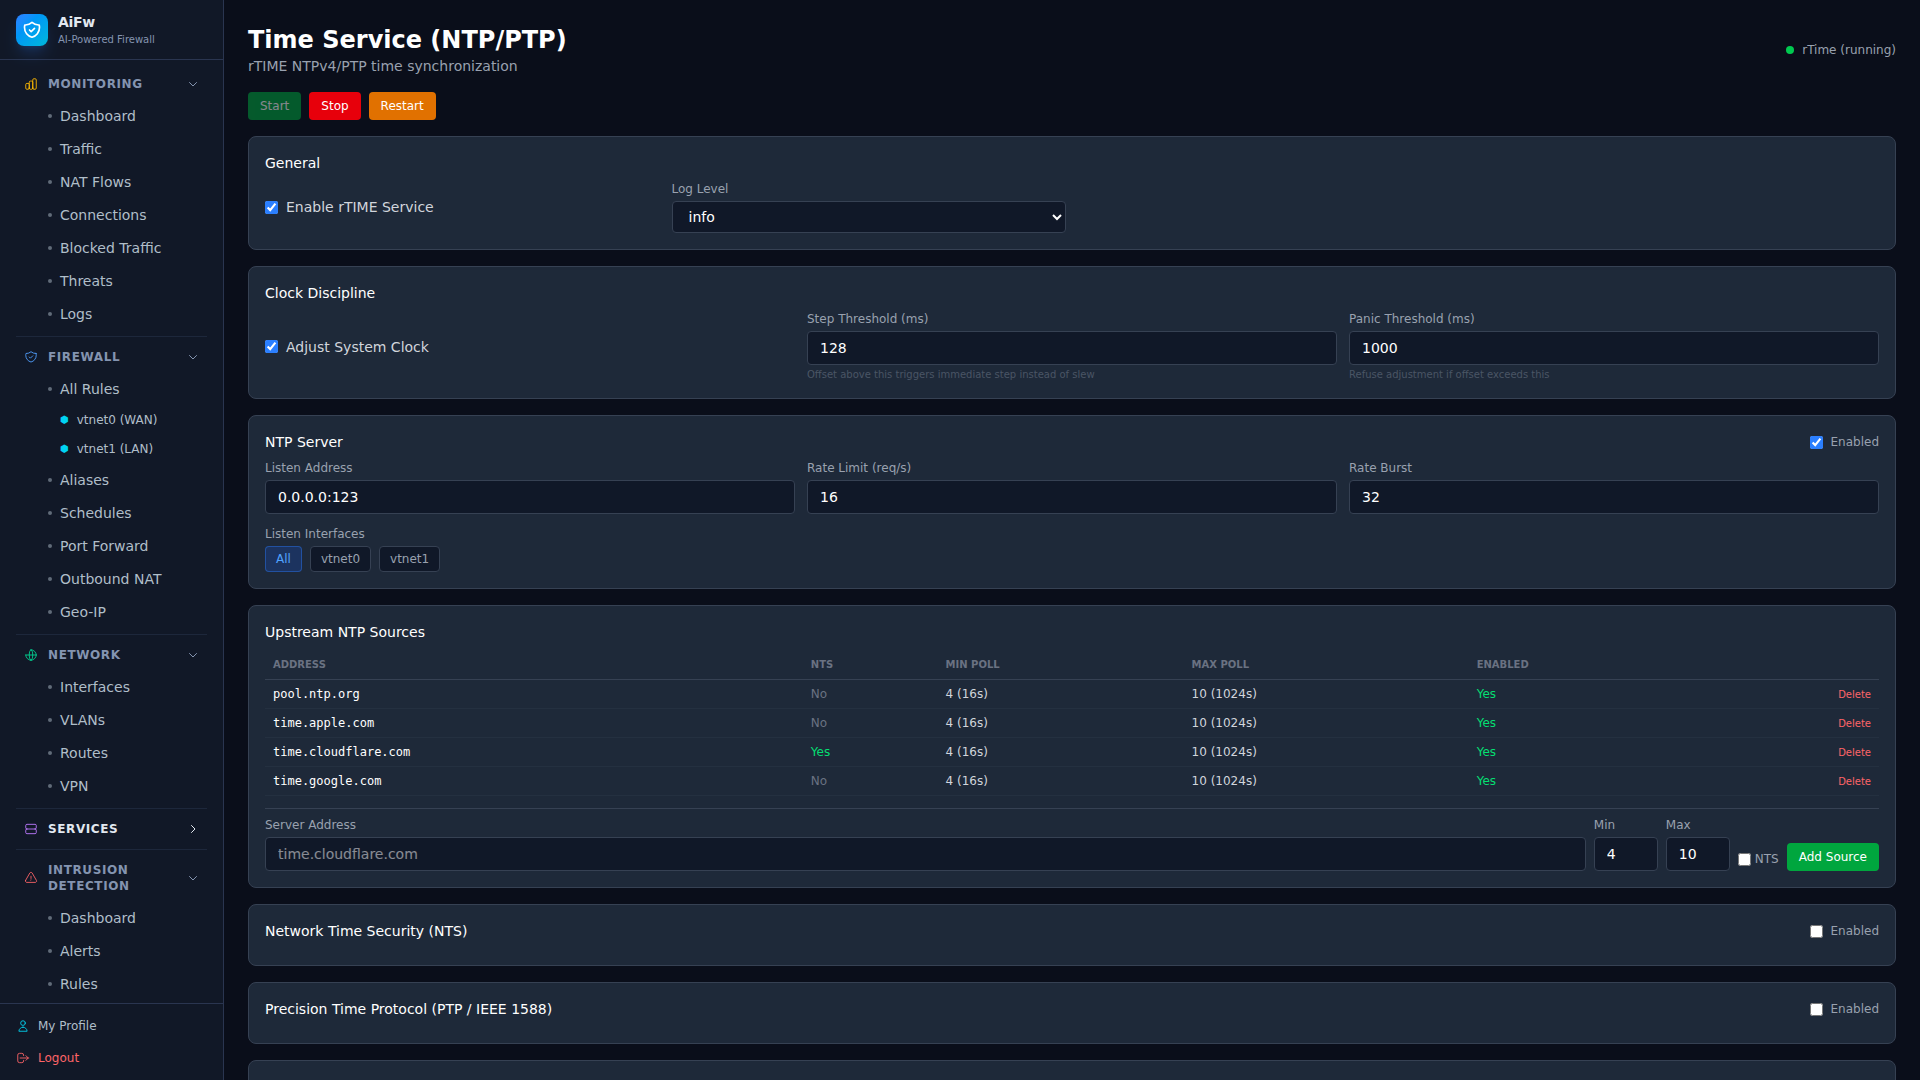This screenshot has height=1080, width=1920.
Task: Open the Intrusion Detection Alerts page
Action: click(x=80, y=951)
